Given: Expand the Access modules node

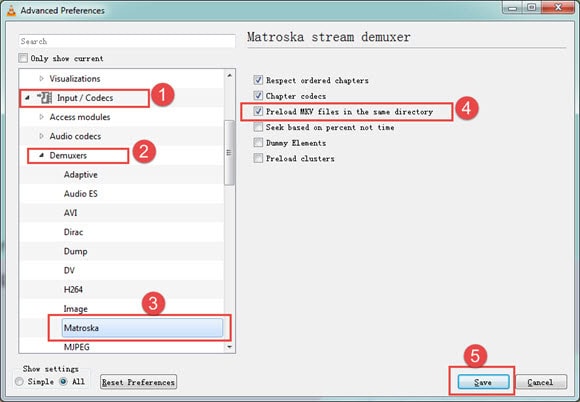Looking at the screenshot, I should 41,117.
